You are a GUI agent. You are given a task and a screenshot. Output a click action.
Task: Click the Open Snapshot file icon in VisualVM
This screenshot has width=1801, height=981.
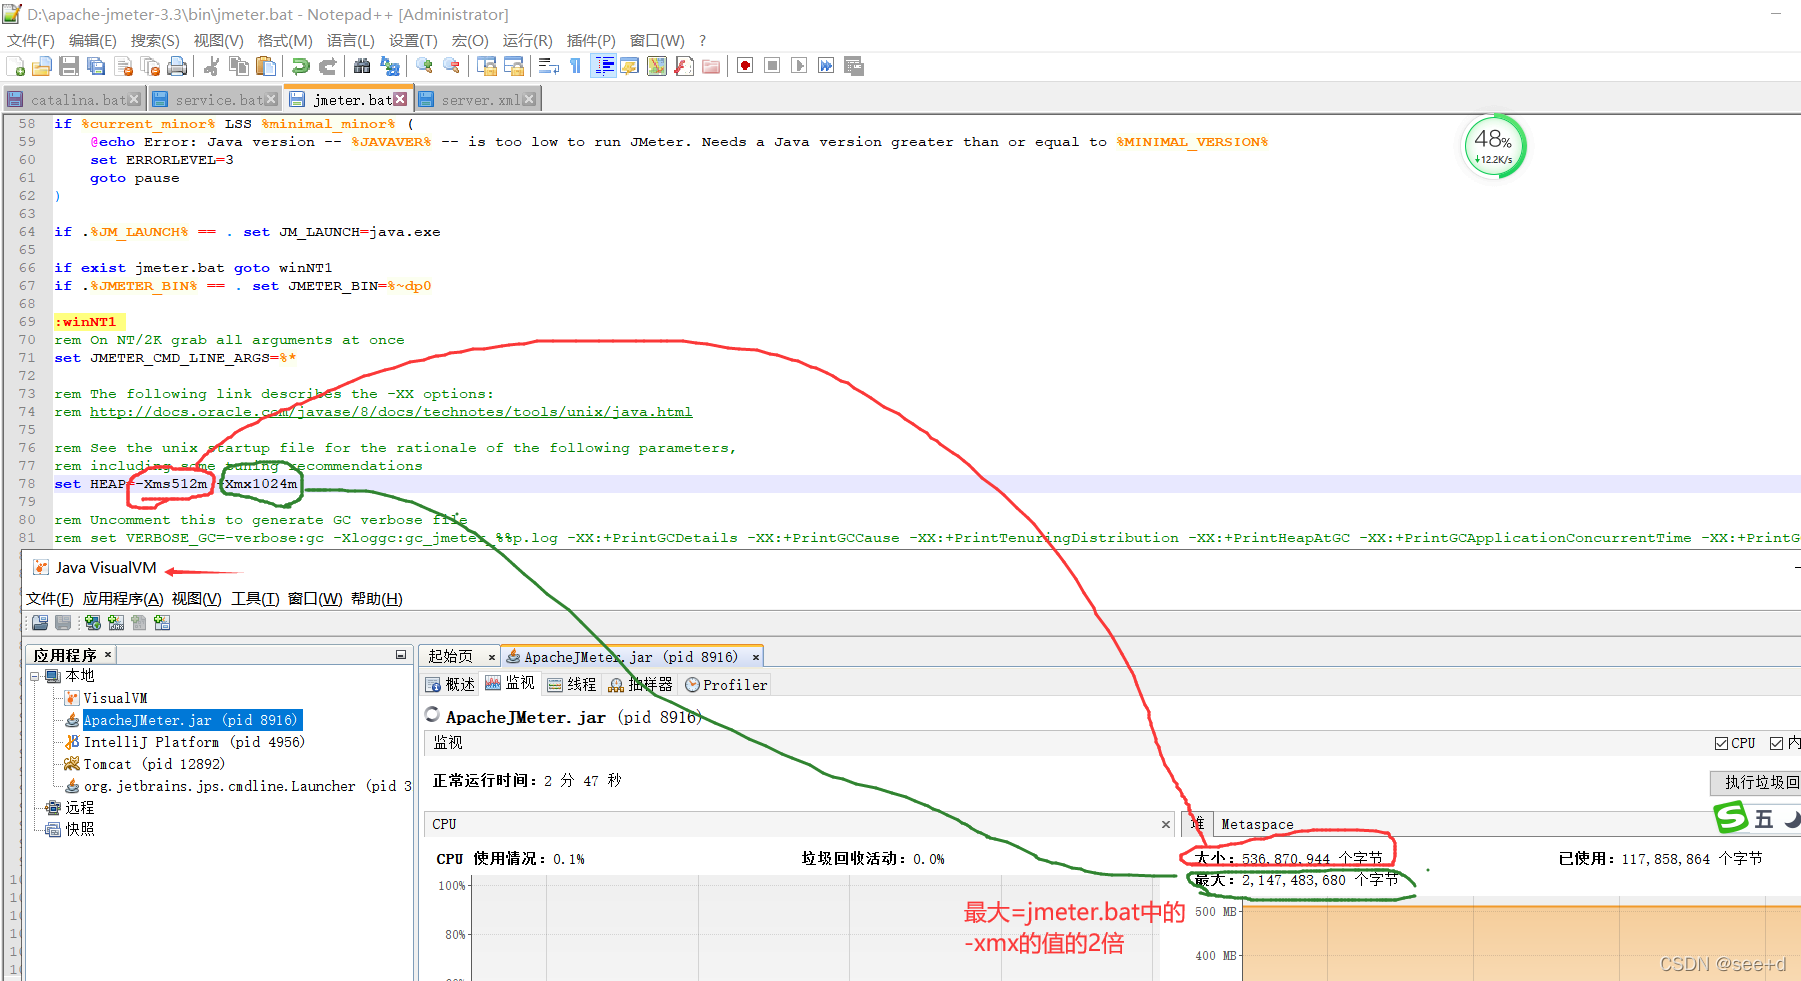point(40,623)
